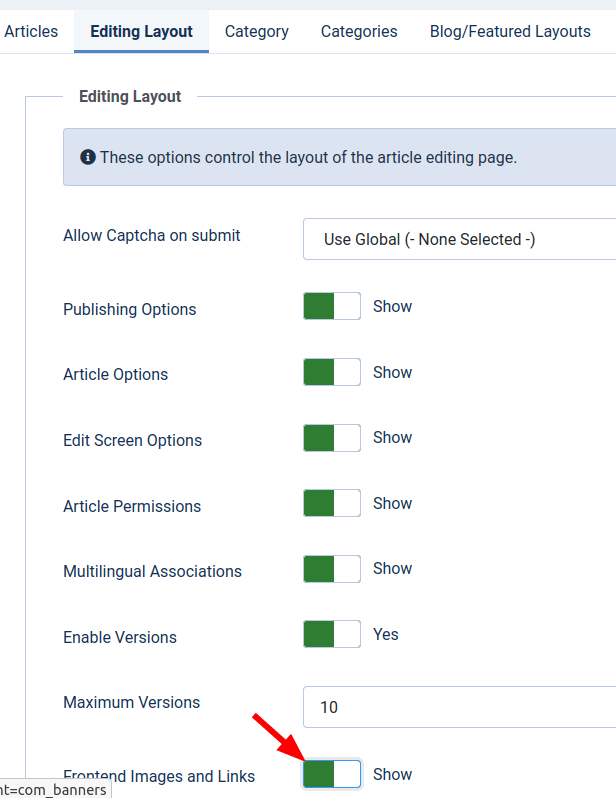This screenshot has height=798, width=616.
Task: Click the info icon in the notice
Action: tap(88, 157)
